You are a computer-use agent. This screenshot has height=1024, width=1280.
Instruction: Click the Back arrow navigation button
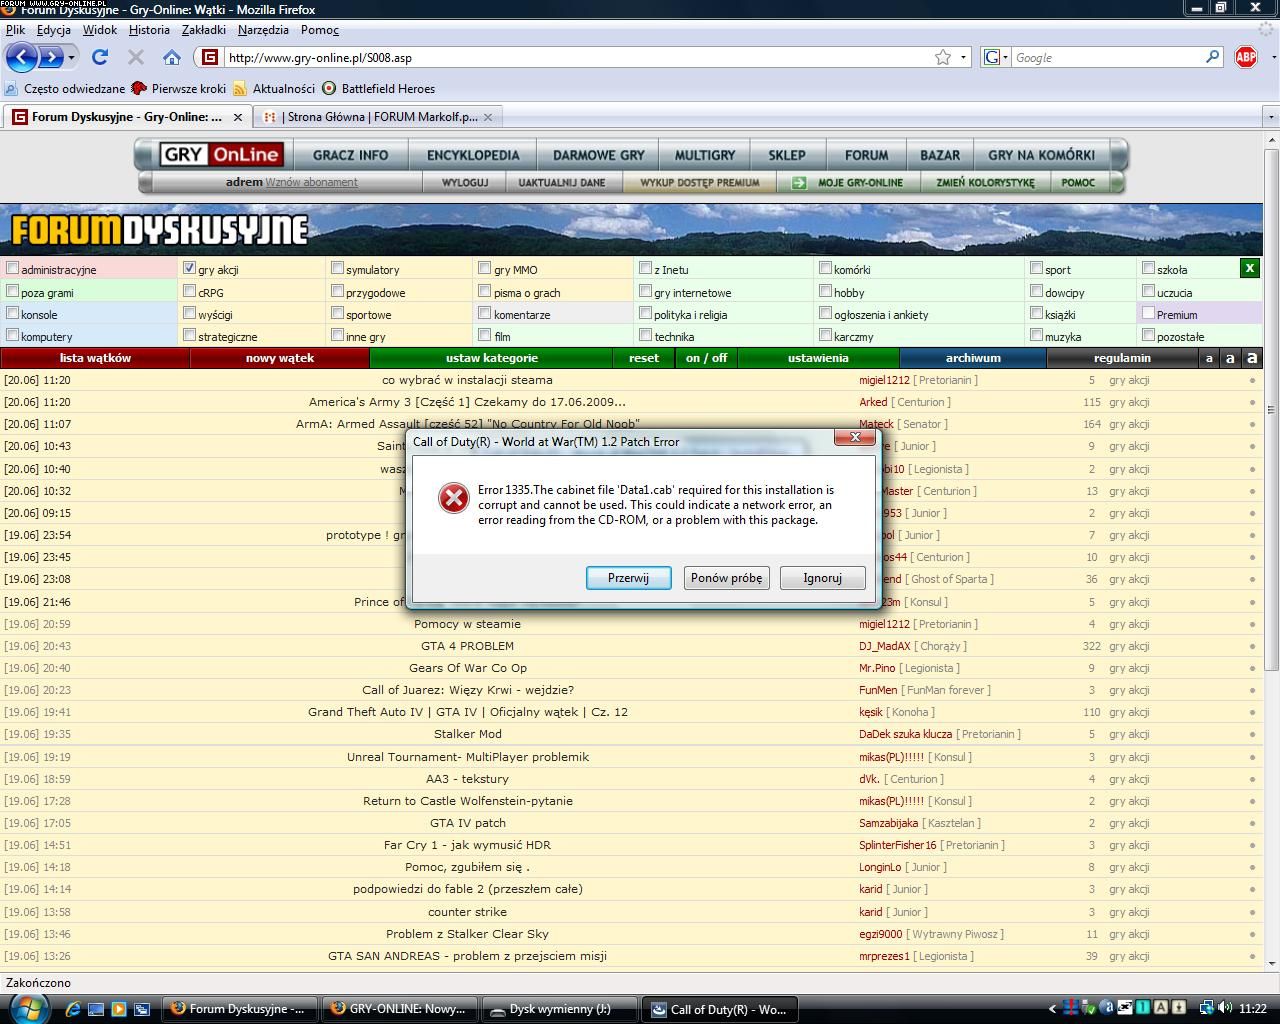22,57
